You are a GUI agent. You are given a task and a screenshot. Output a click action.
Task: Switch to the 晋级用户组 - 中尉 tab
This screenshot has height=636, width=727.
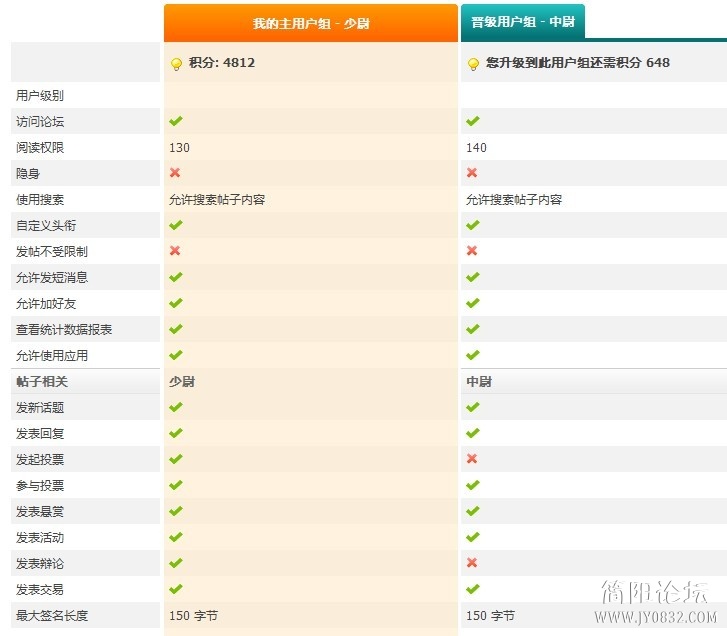[523, 21]
